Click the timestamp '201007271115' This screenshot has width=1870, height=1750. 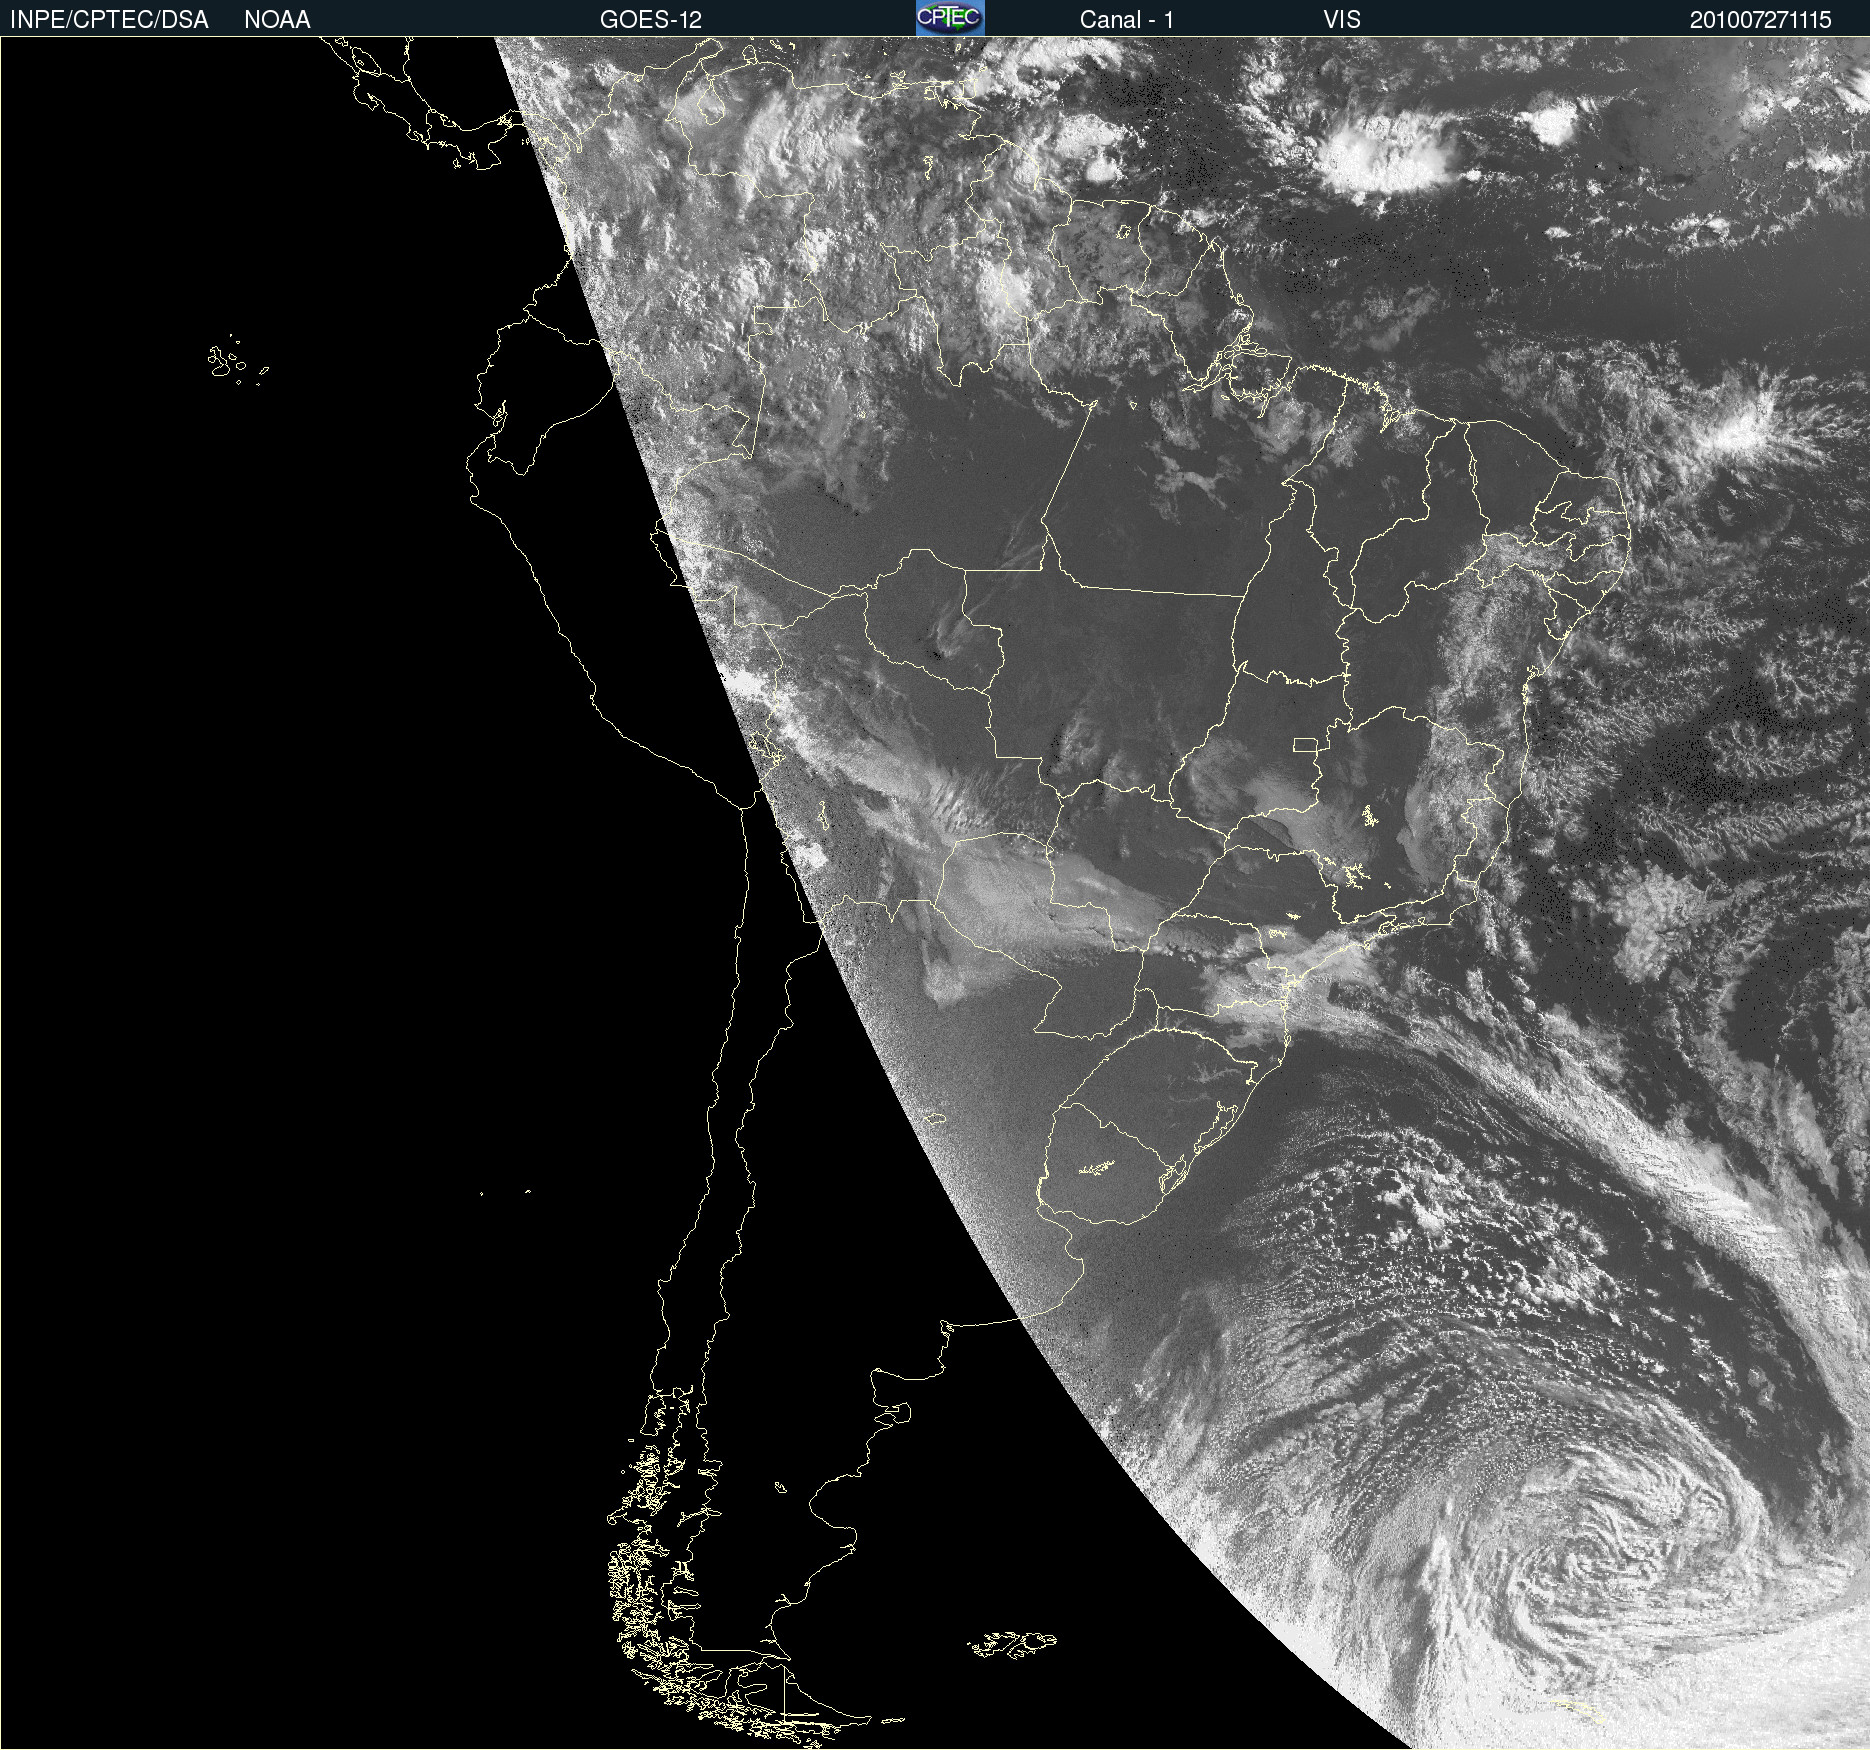tap(1761, 20)
